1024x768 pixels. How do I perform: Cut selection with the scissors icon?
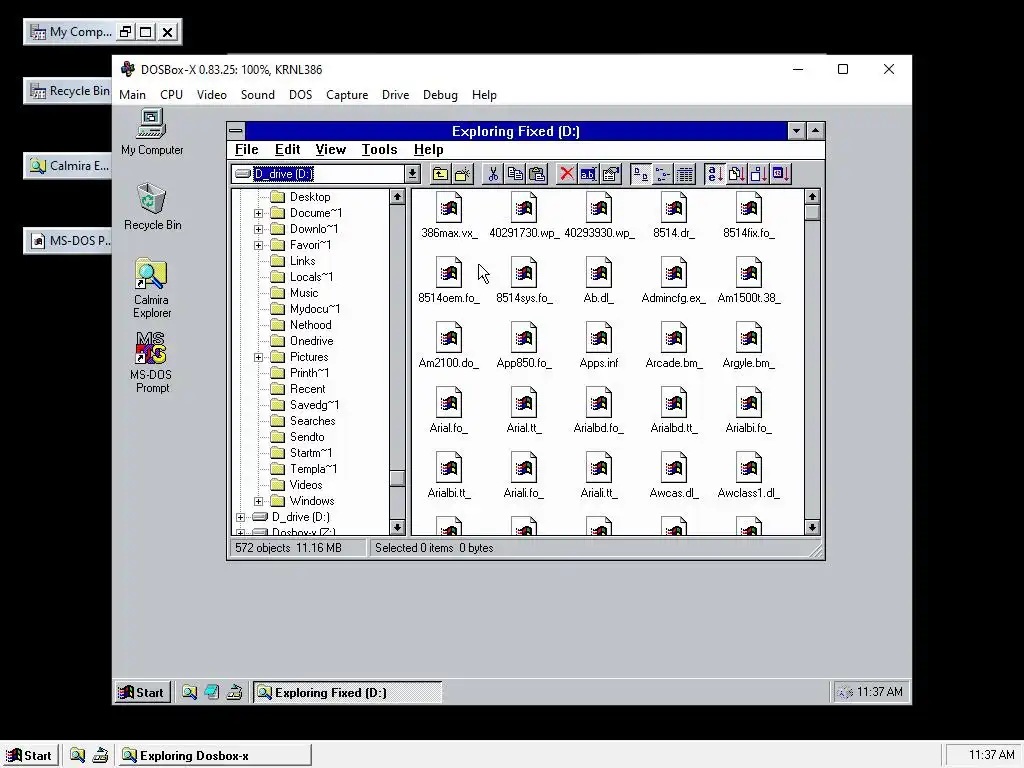(493, 174)
